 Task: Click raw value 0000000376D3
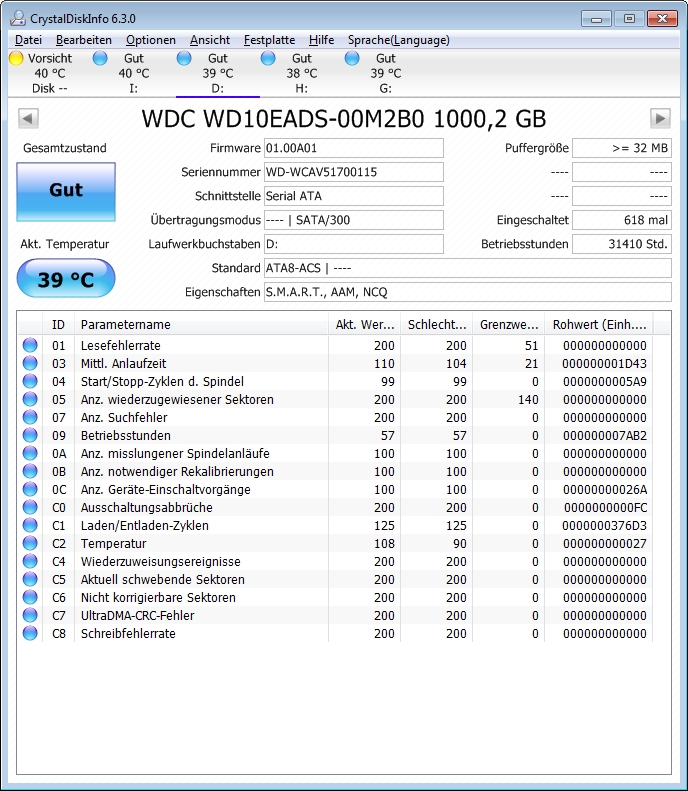pyautogui.click(x=604, y=526)
